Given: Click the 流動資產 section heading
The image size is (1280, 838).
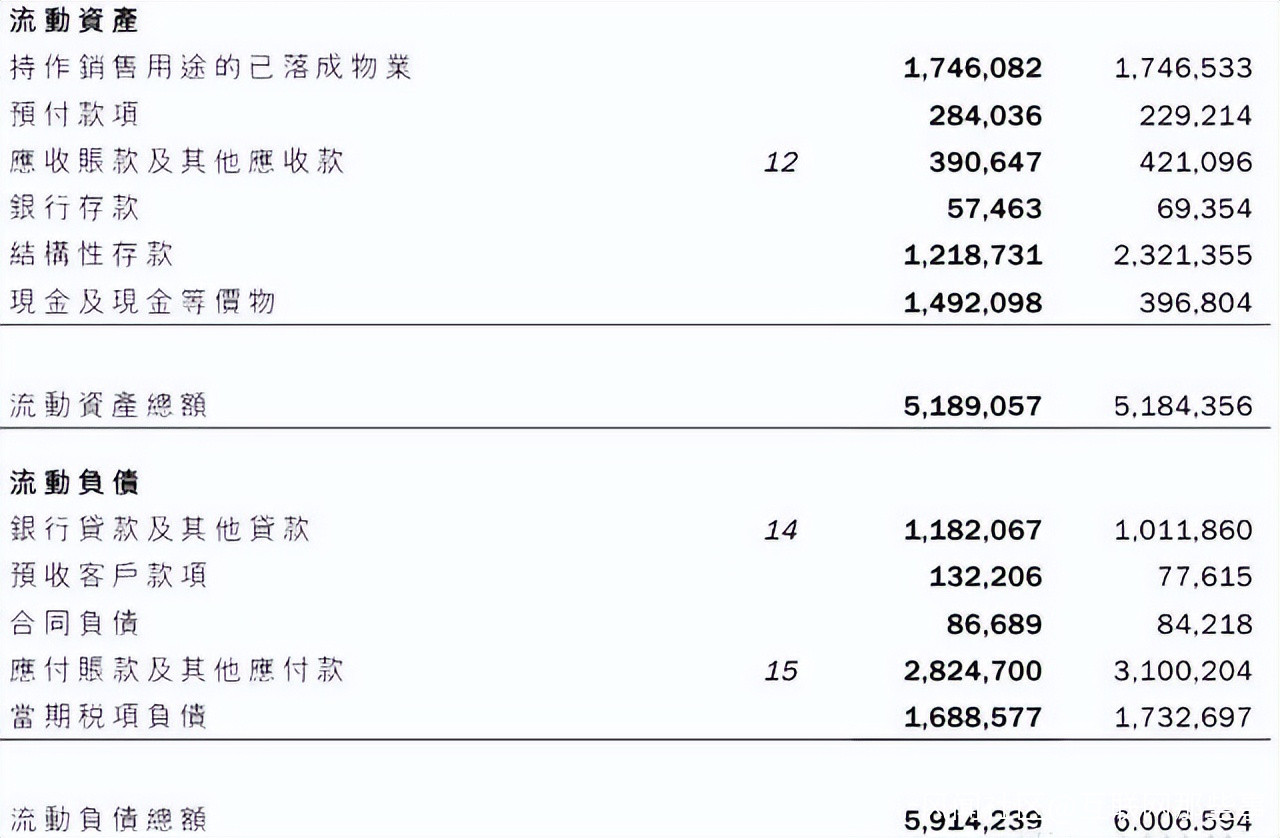Looking at the screenshot, I should [74, 20].
